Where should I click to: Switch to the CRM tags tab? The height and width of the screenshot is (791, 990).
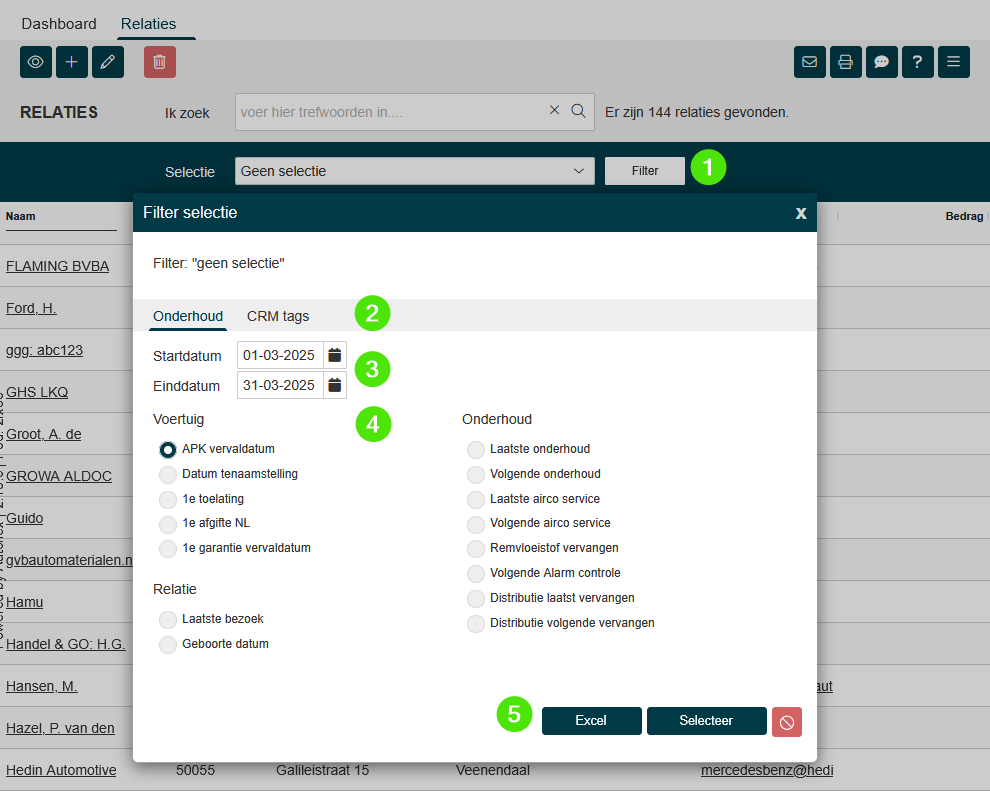(x=278, y=316)
